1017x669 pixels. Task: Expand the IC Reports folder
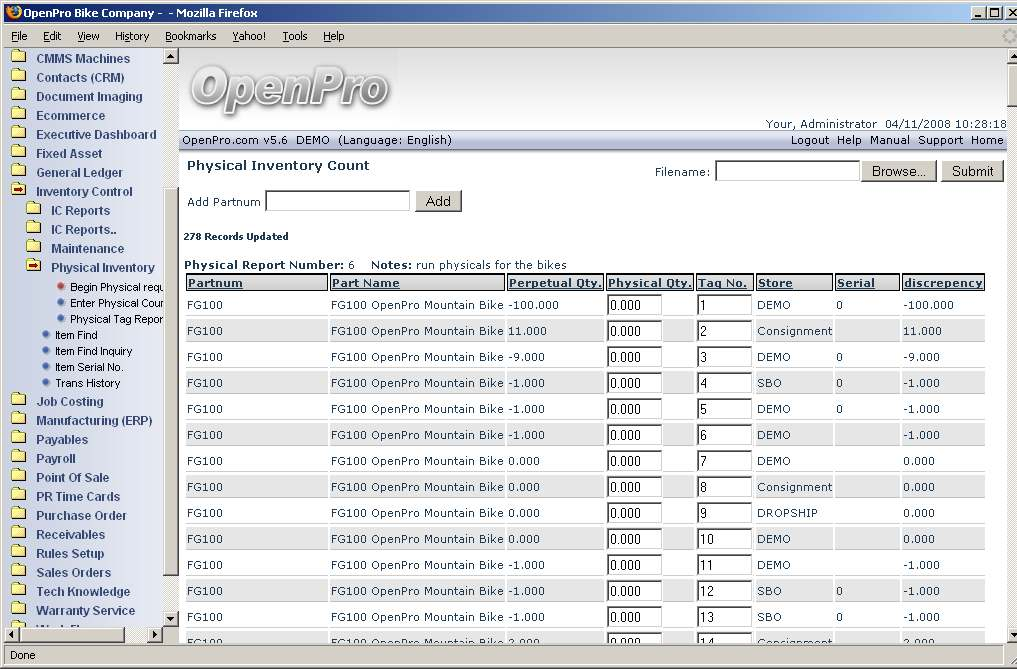pos(80,210)
